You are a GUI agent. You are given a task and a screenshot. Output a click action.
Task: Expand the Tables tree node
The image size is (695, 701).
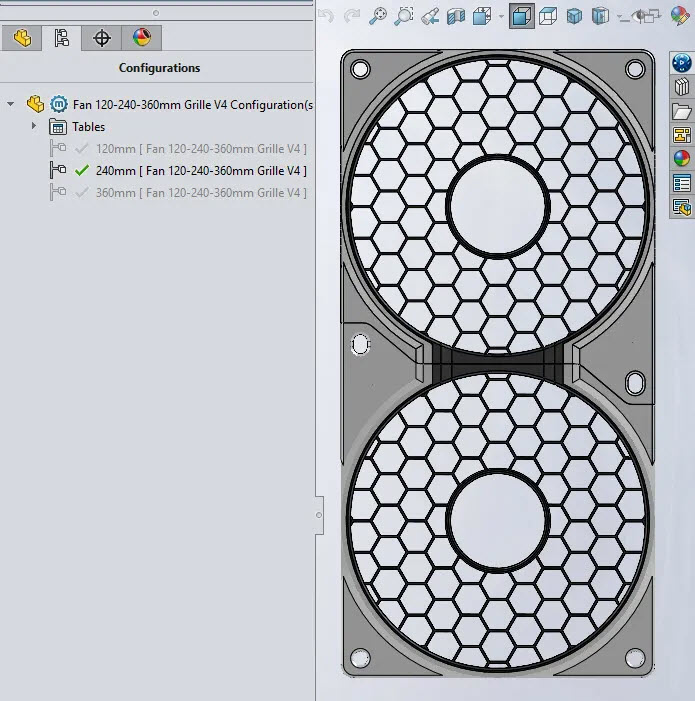(x=34, y=127)
